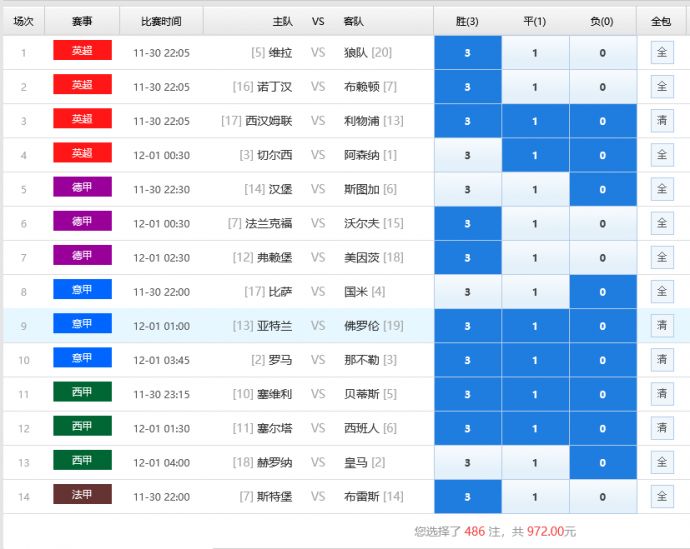
Task: Toggle draw (1) for 诺丁汉 vs 布赖顿
Action: point(535,87)
